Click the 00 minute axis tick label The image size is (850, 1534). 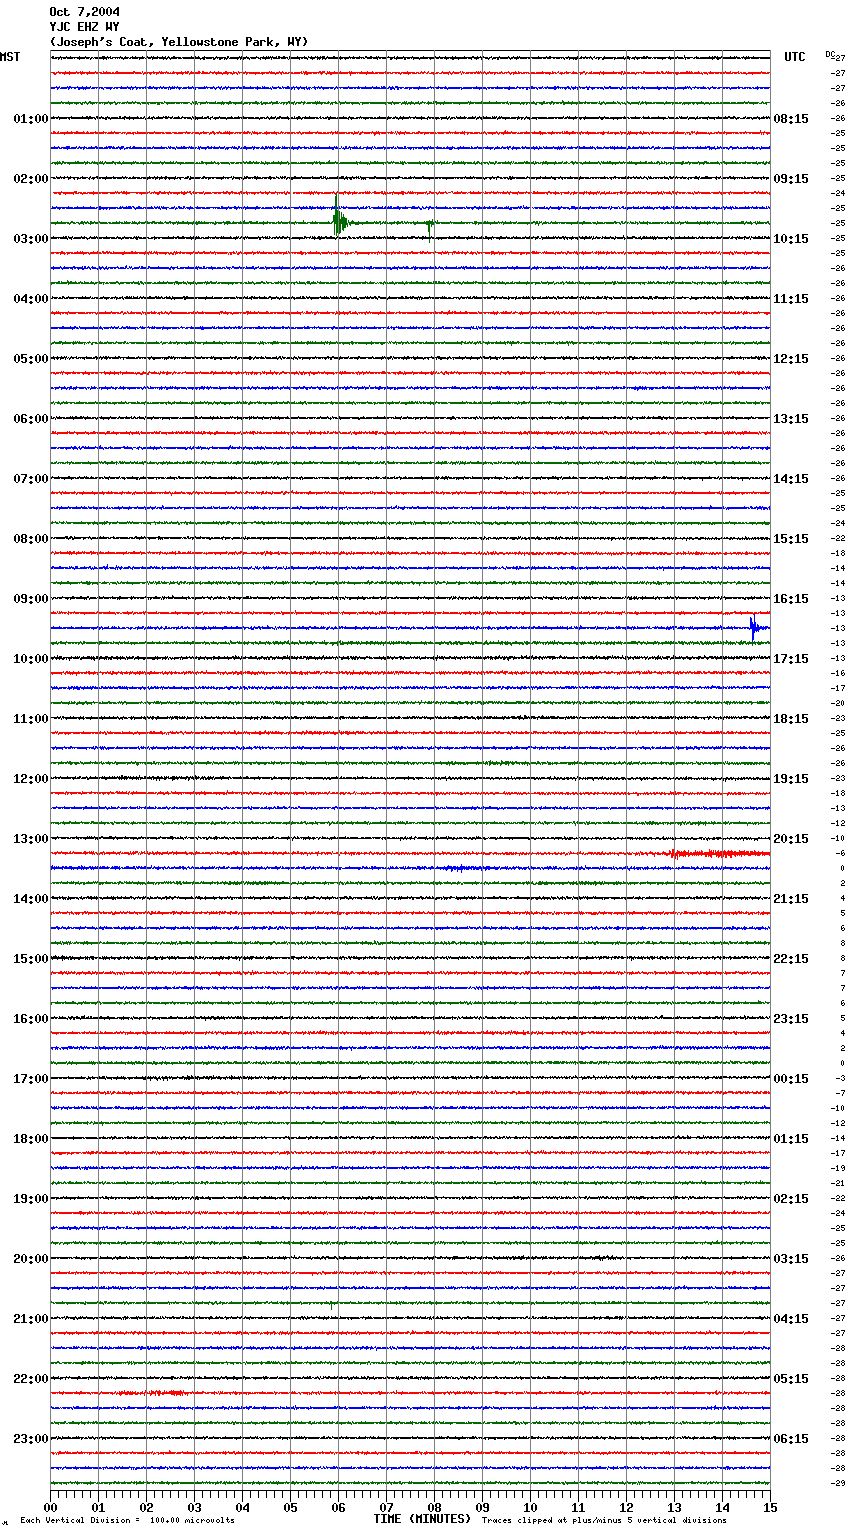pos(50,1508)
